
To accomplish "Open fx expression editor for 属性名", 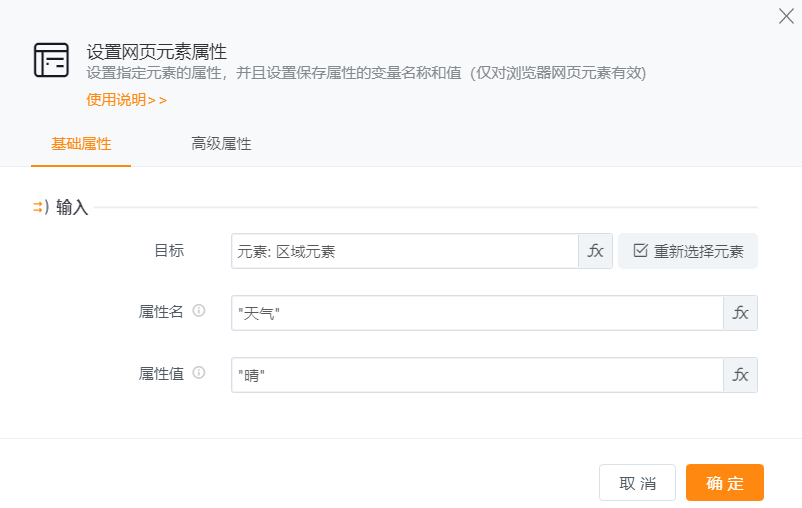I will click(740, 313).
